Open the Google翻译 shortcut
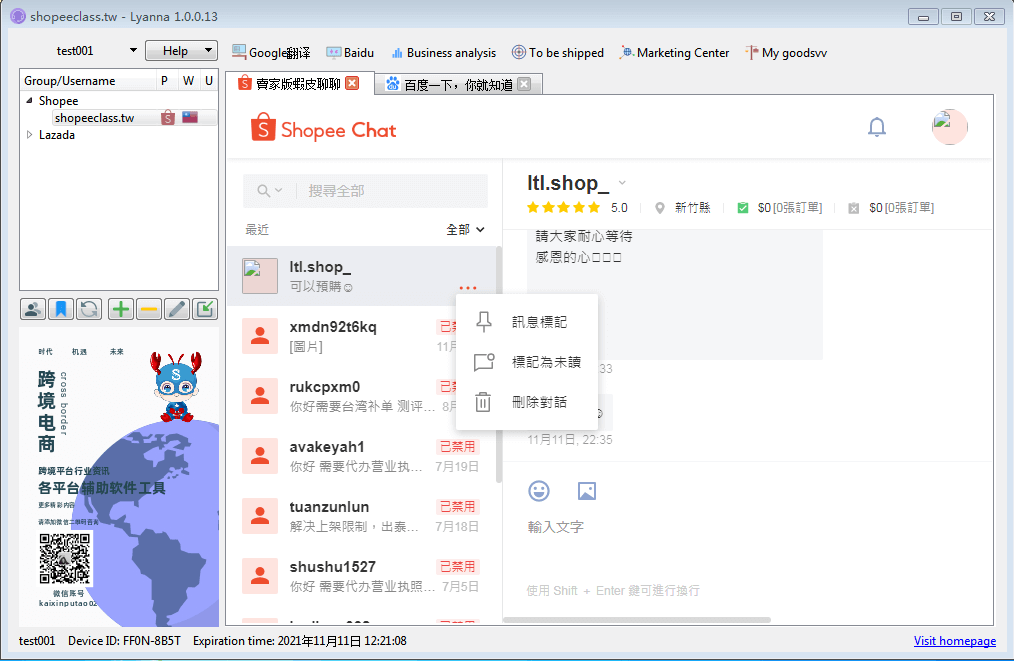Viewport: 1014px width, 661px height. (x=271, y=52)
